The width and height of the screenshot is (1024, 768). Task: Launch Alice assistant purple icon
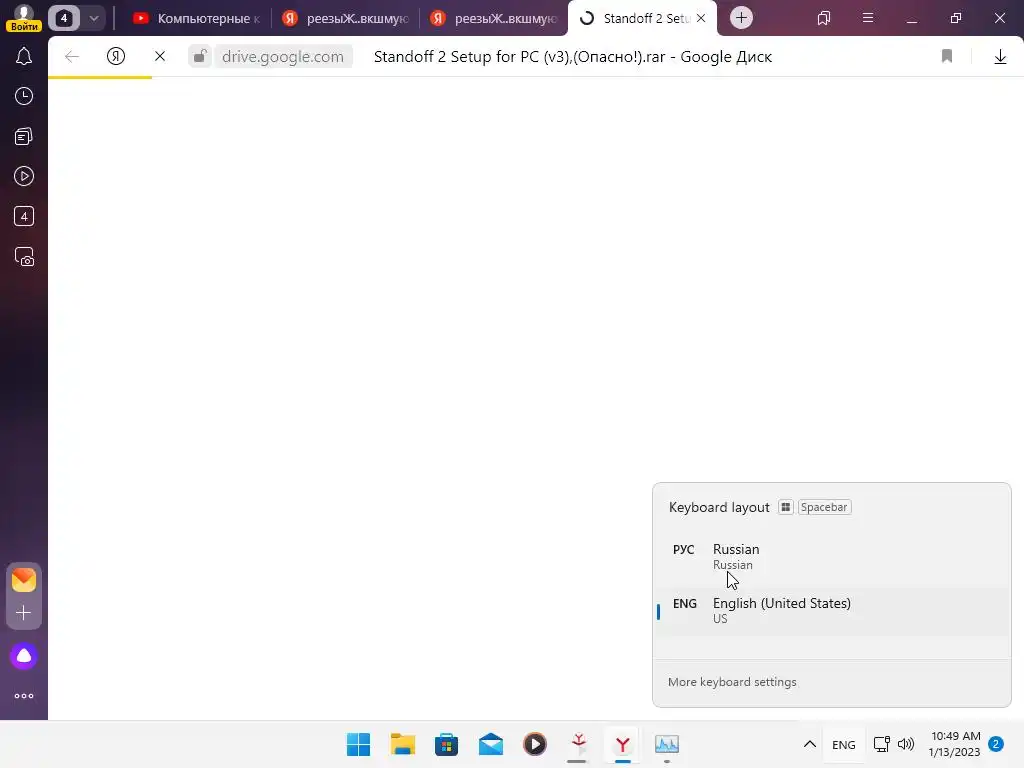(x=24, y=656)
